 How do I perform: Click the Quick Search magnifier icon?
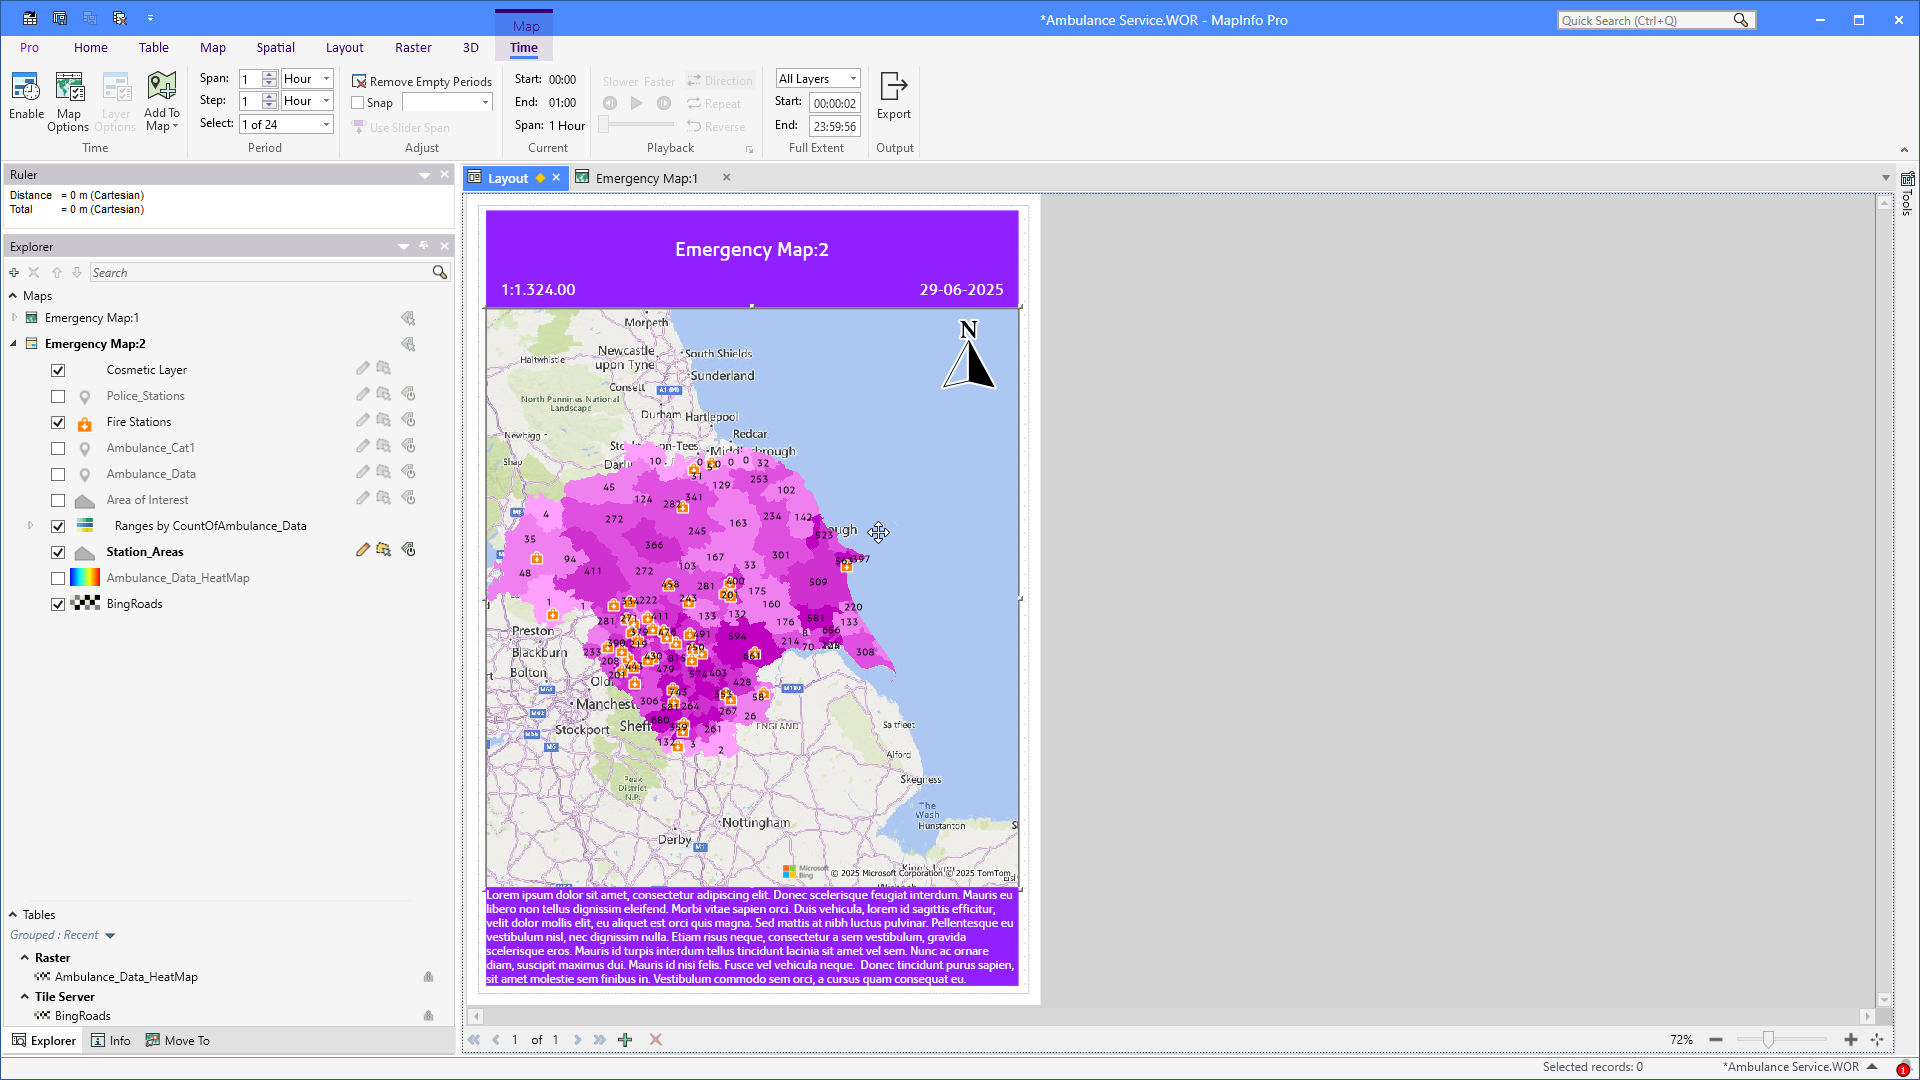pos(1741,20)
